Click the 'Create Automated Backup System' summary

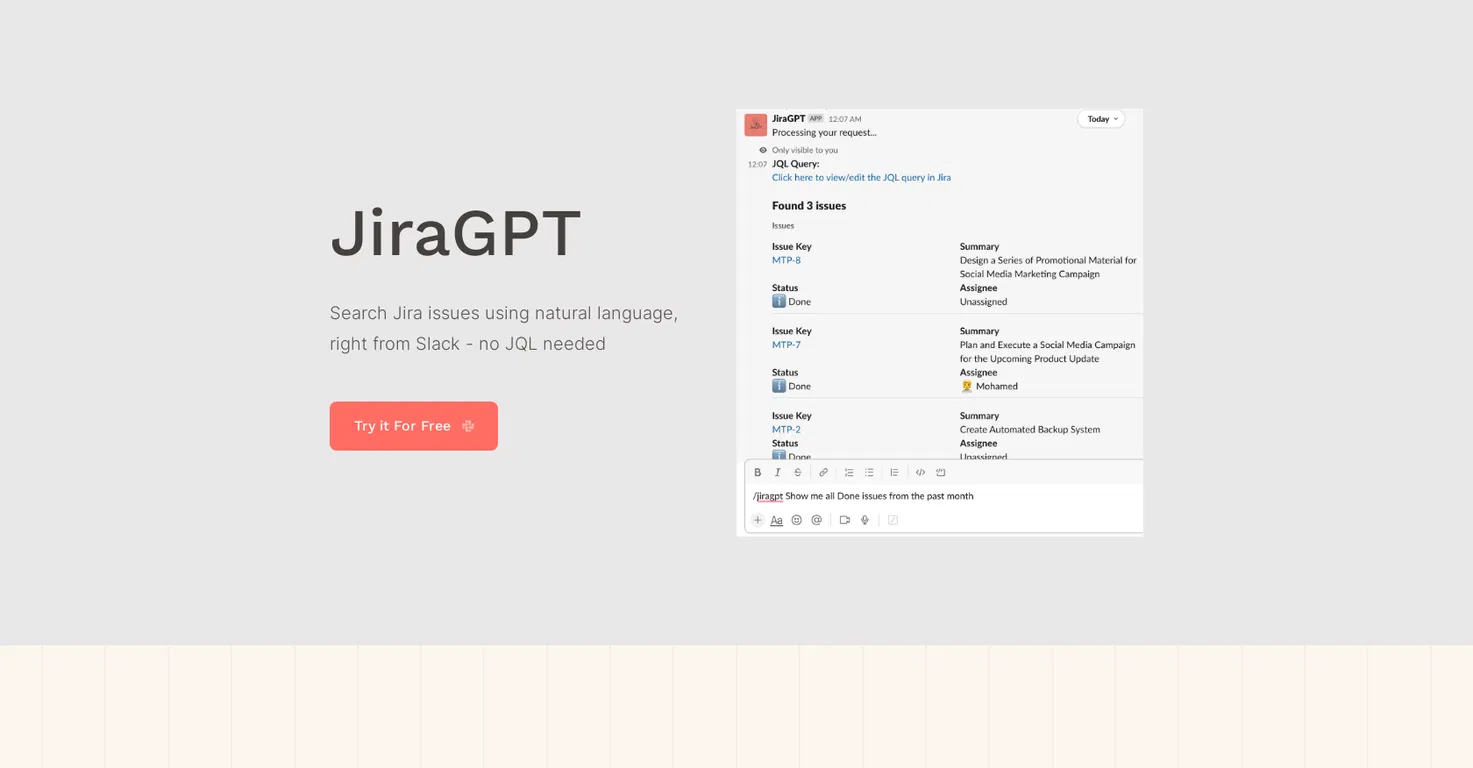(x=1030, y=430)
